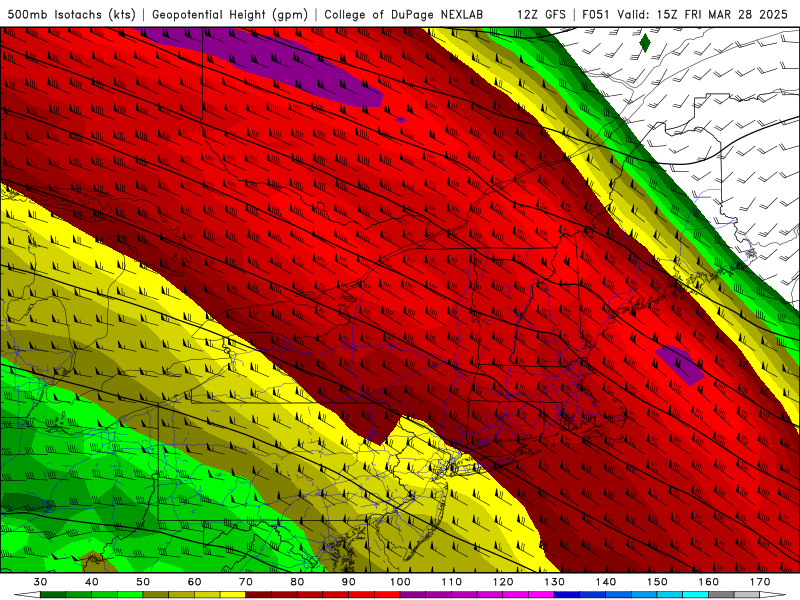Click 'F051 Valid: 15Z FRI MAR 28 2025'
The image size is (800, 600).
686,14
